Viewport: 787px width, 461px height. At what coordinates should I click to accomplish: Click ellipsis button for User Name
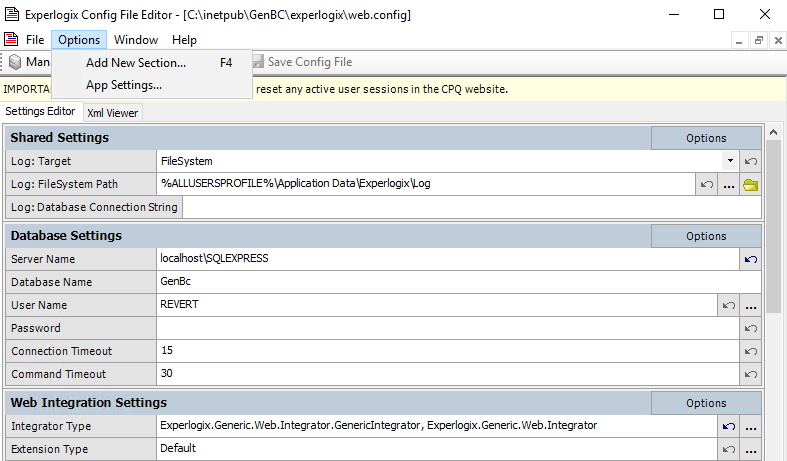coord(750,305)
